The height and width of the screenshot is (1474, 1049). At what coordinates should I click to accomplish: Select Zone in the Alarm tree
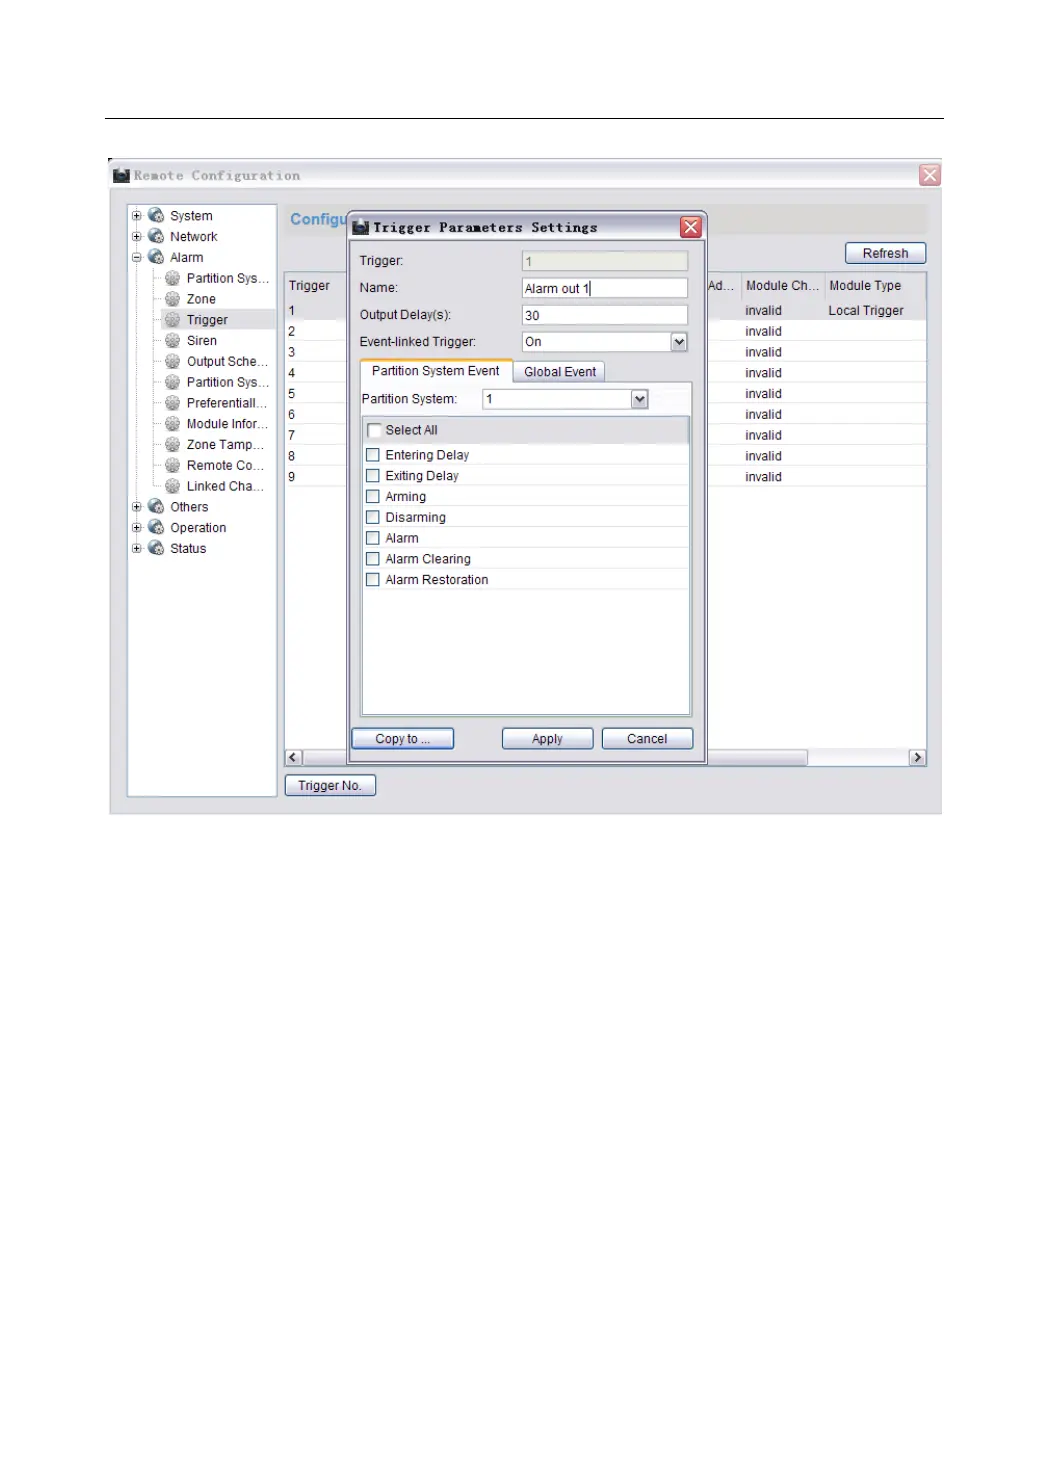(201, 299)
